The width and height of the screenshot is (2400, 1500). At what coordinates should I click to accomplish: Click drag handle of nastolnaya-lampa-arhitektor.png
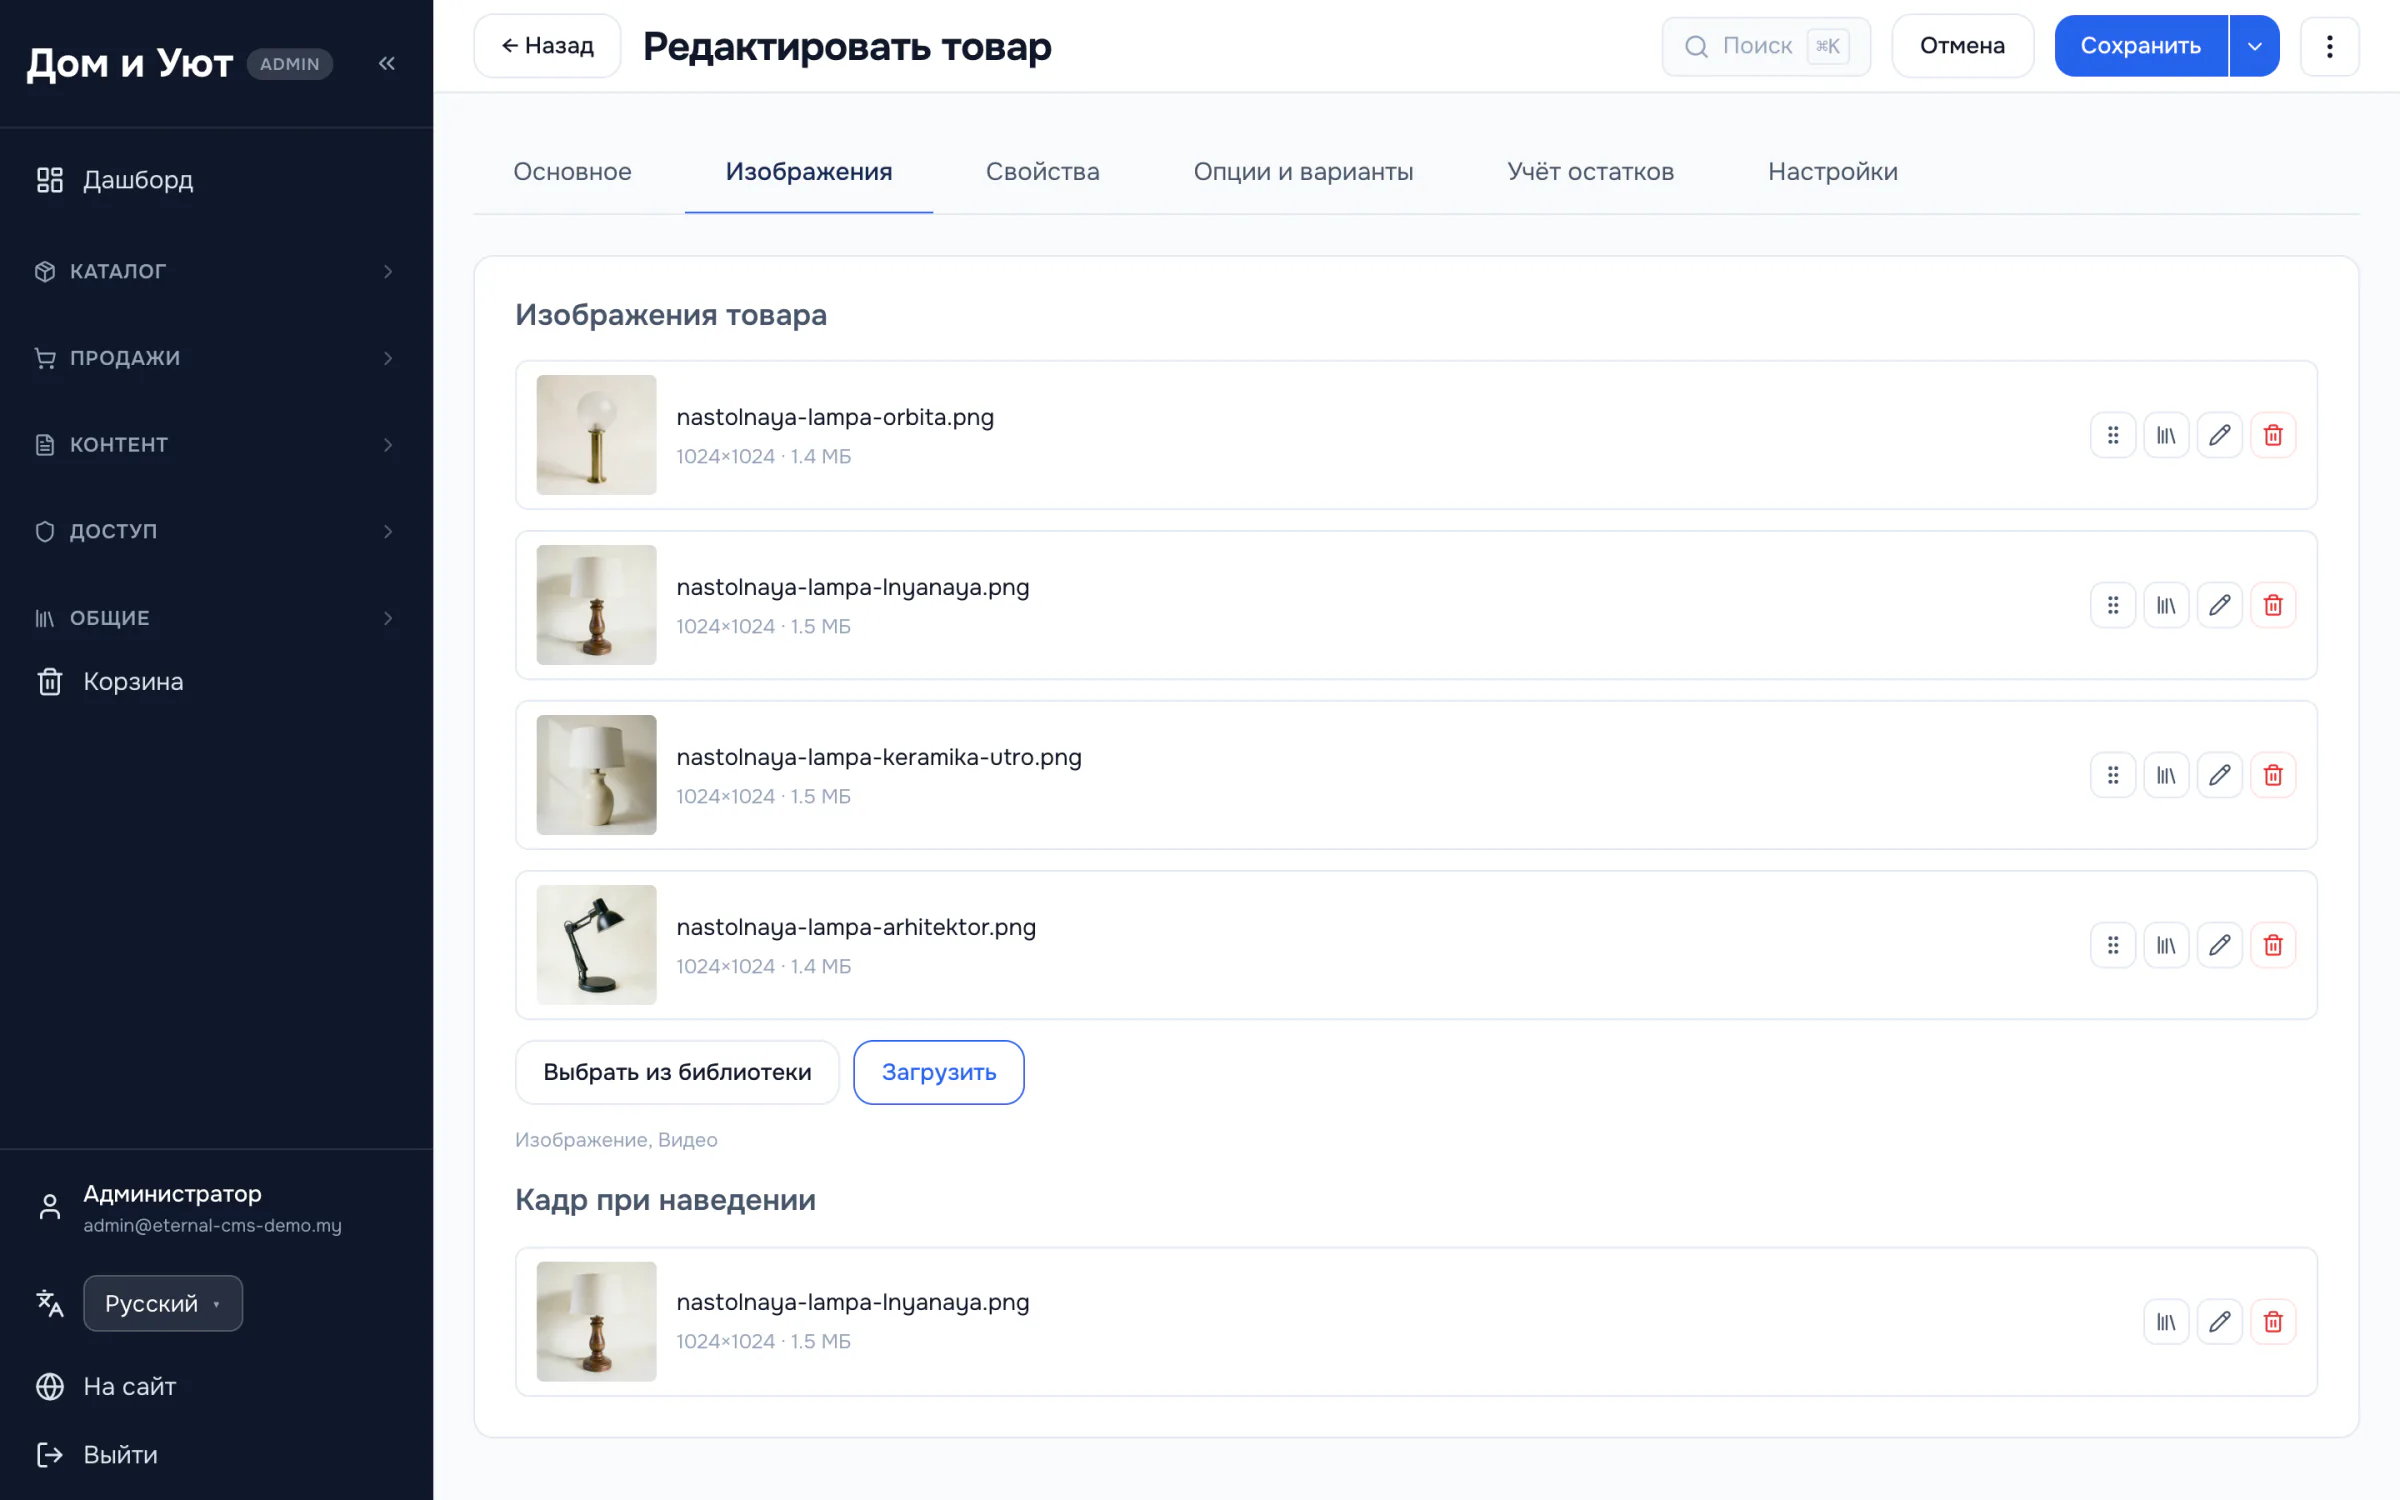coord(2113,945)
